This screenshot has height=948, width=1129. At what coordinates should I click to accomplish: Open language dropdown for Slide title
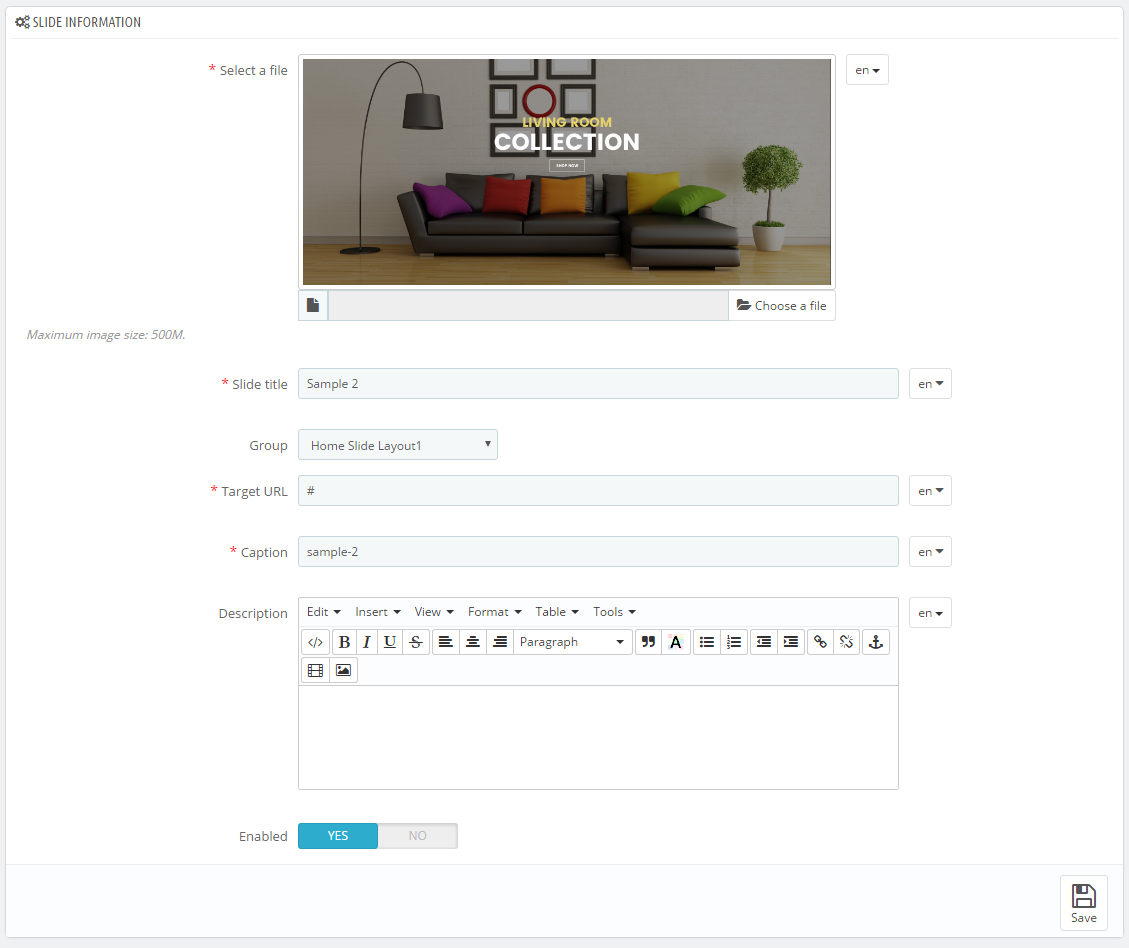pos(930,384)
